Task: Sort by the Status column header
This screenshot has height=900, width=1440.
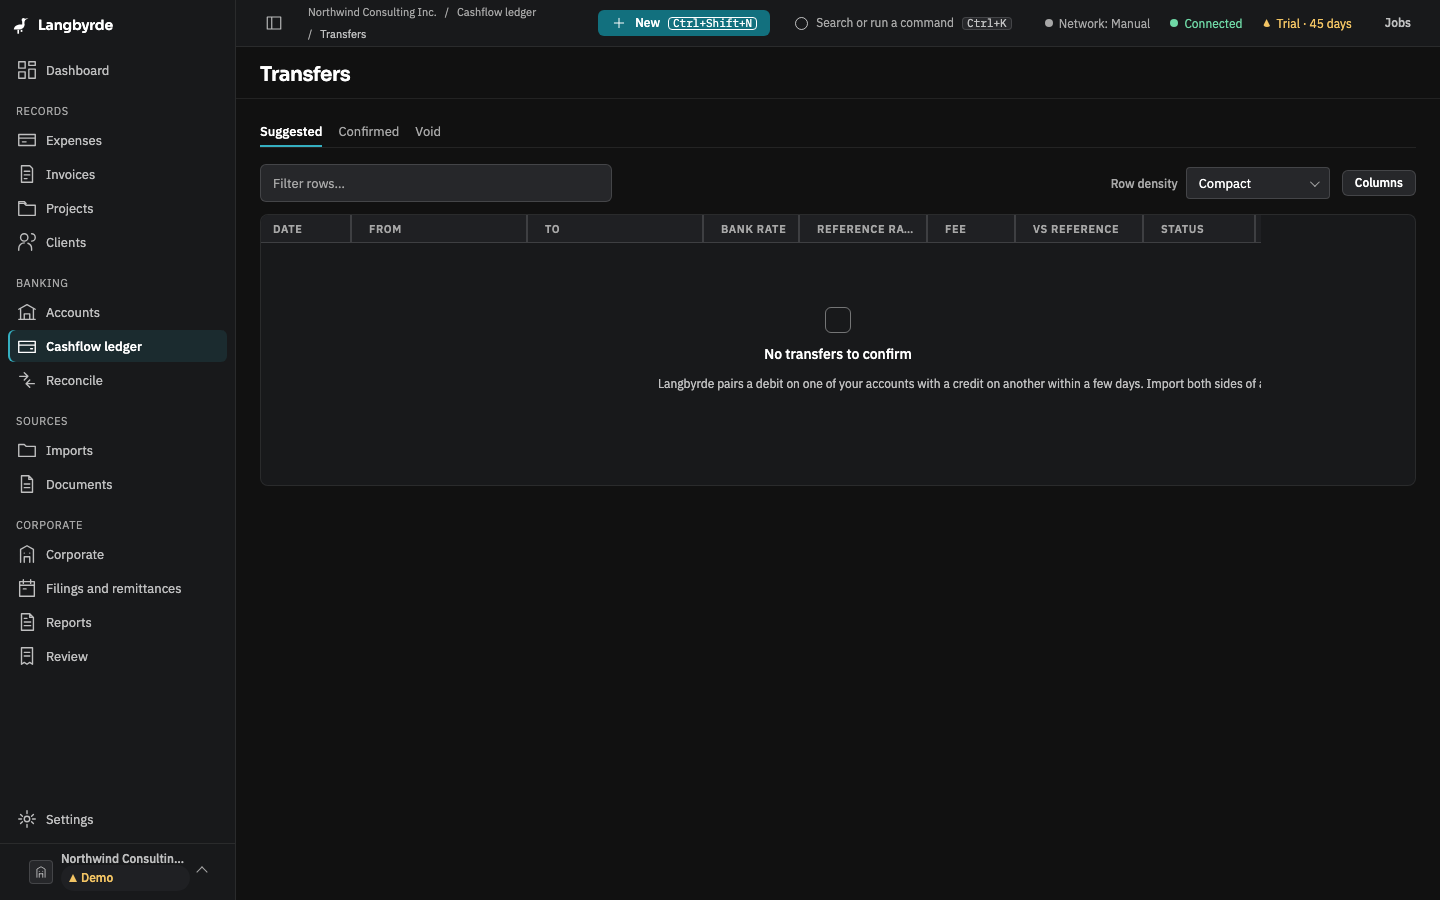Action: coord(1199,229)
